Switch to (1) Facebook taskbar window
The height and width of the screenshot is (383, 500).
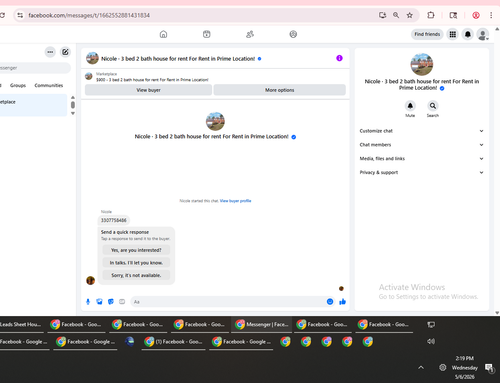pyautogui.click(x=173, y=342)
